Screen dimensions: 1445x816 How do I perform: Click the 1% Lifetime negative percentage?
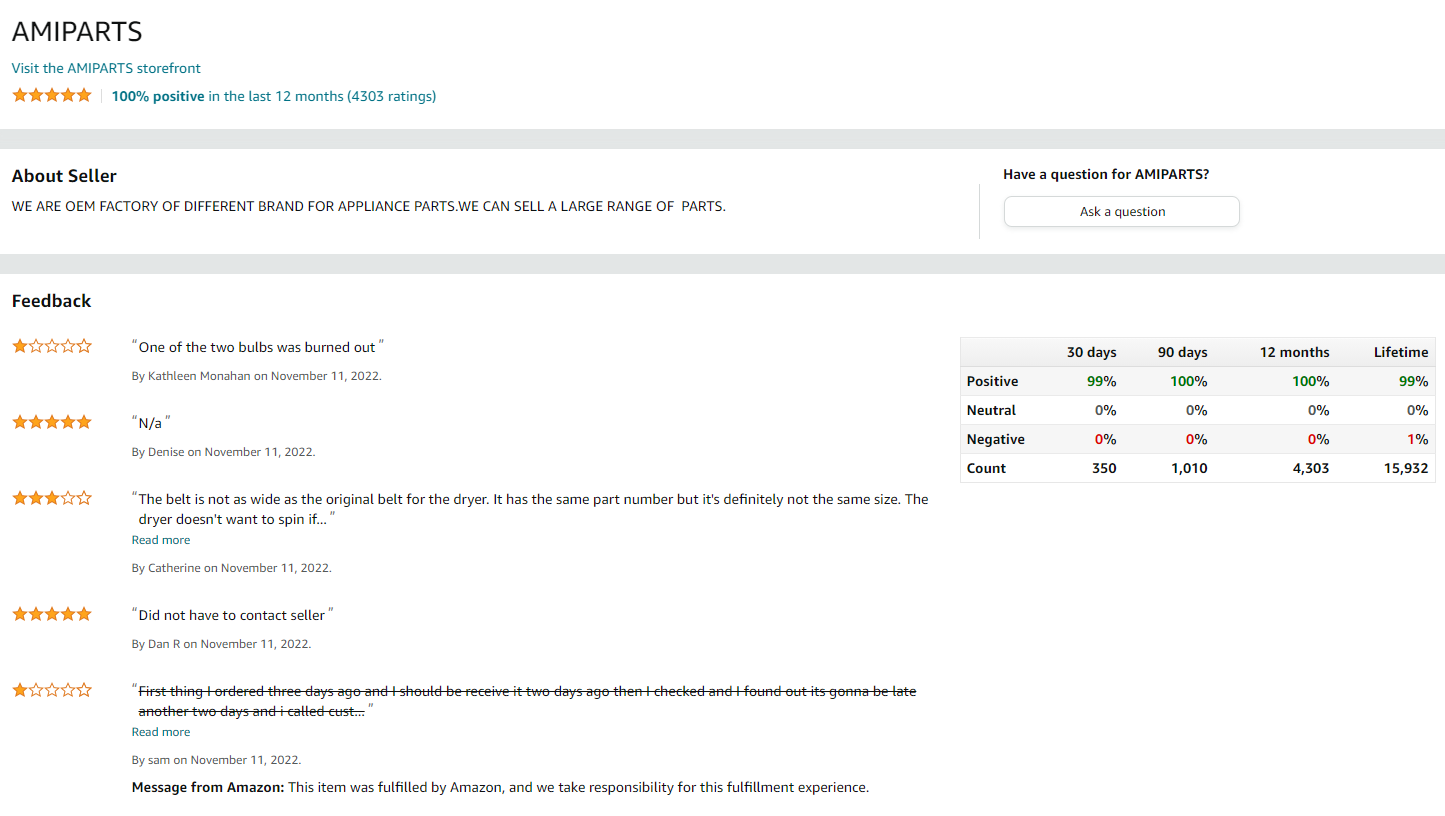click(x=1418, y=439)
